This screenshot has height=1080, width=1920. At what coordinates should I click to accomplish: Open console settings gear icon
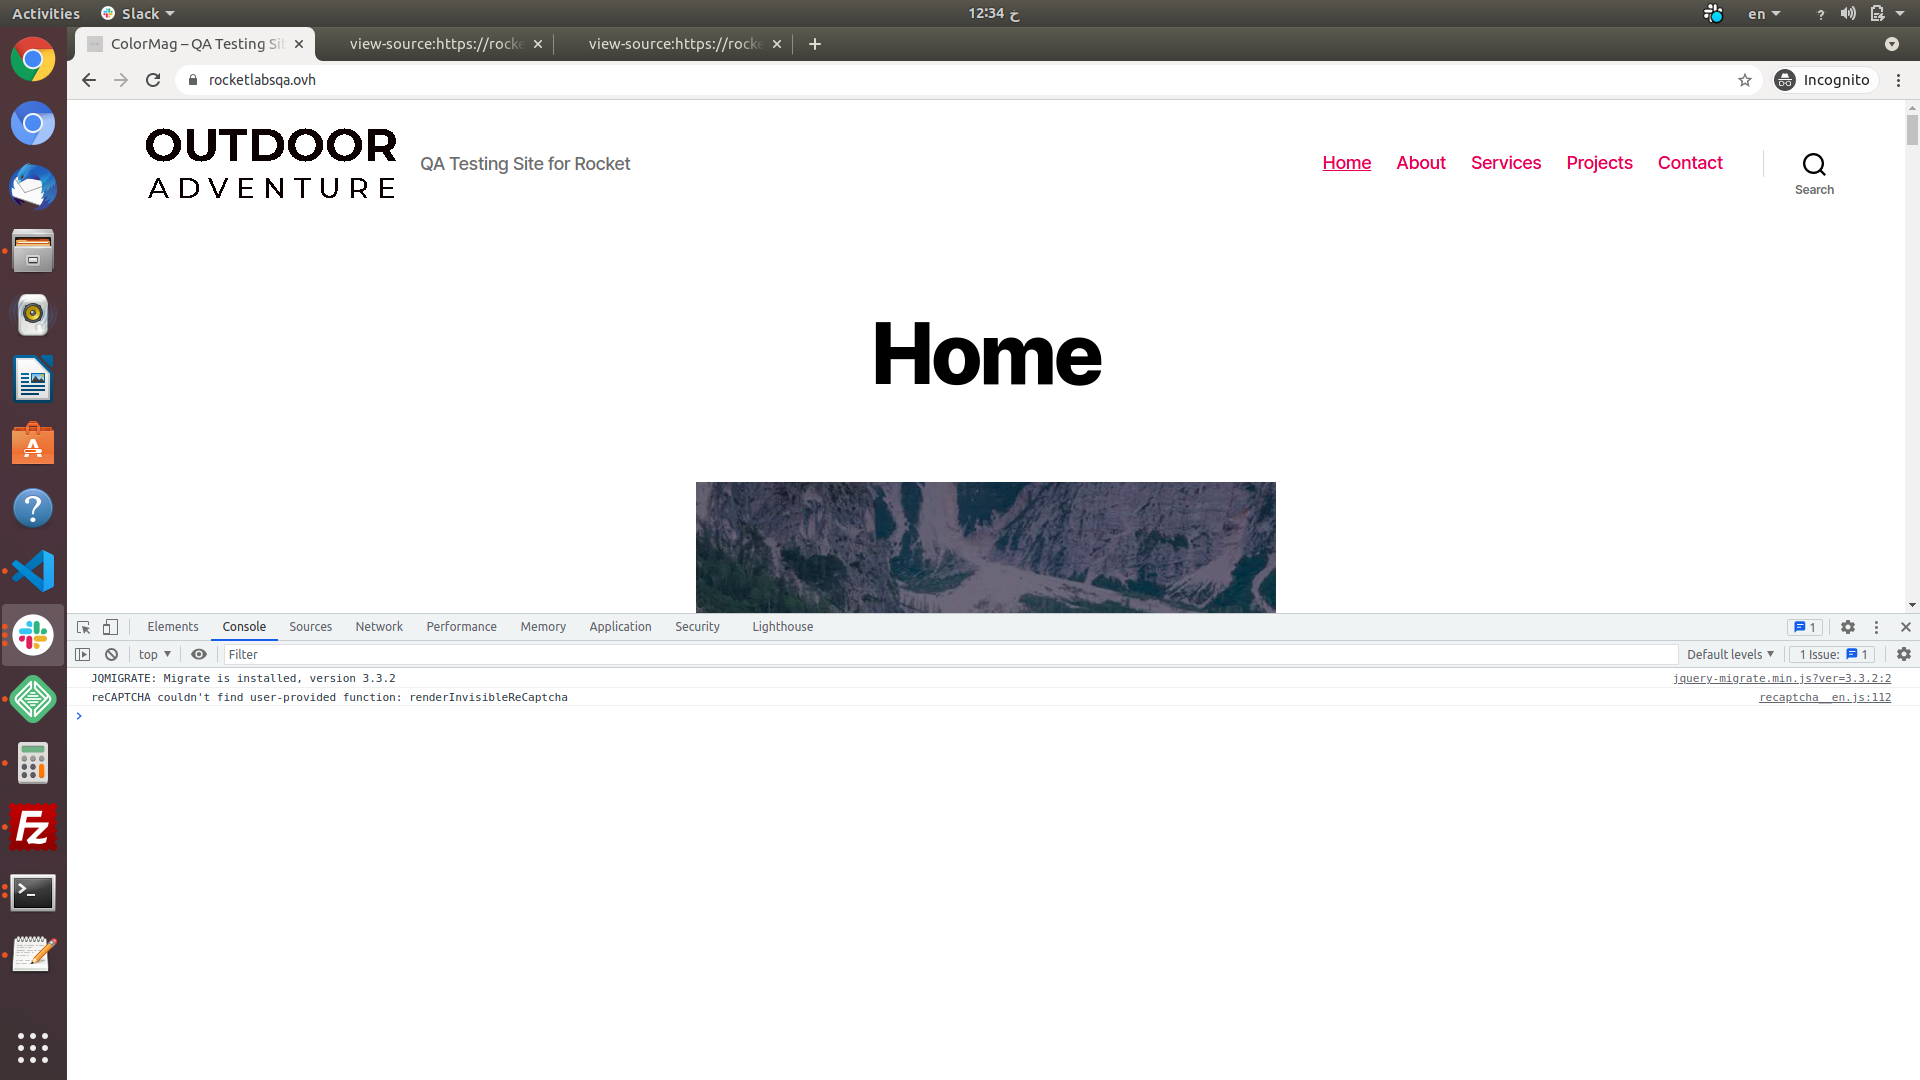click(x=1904, y=654)
